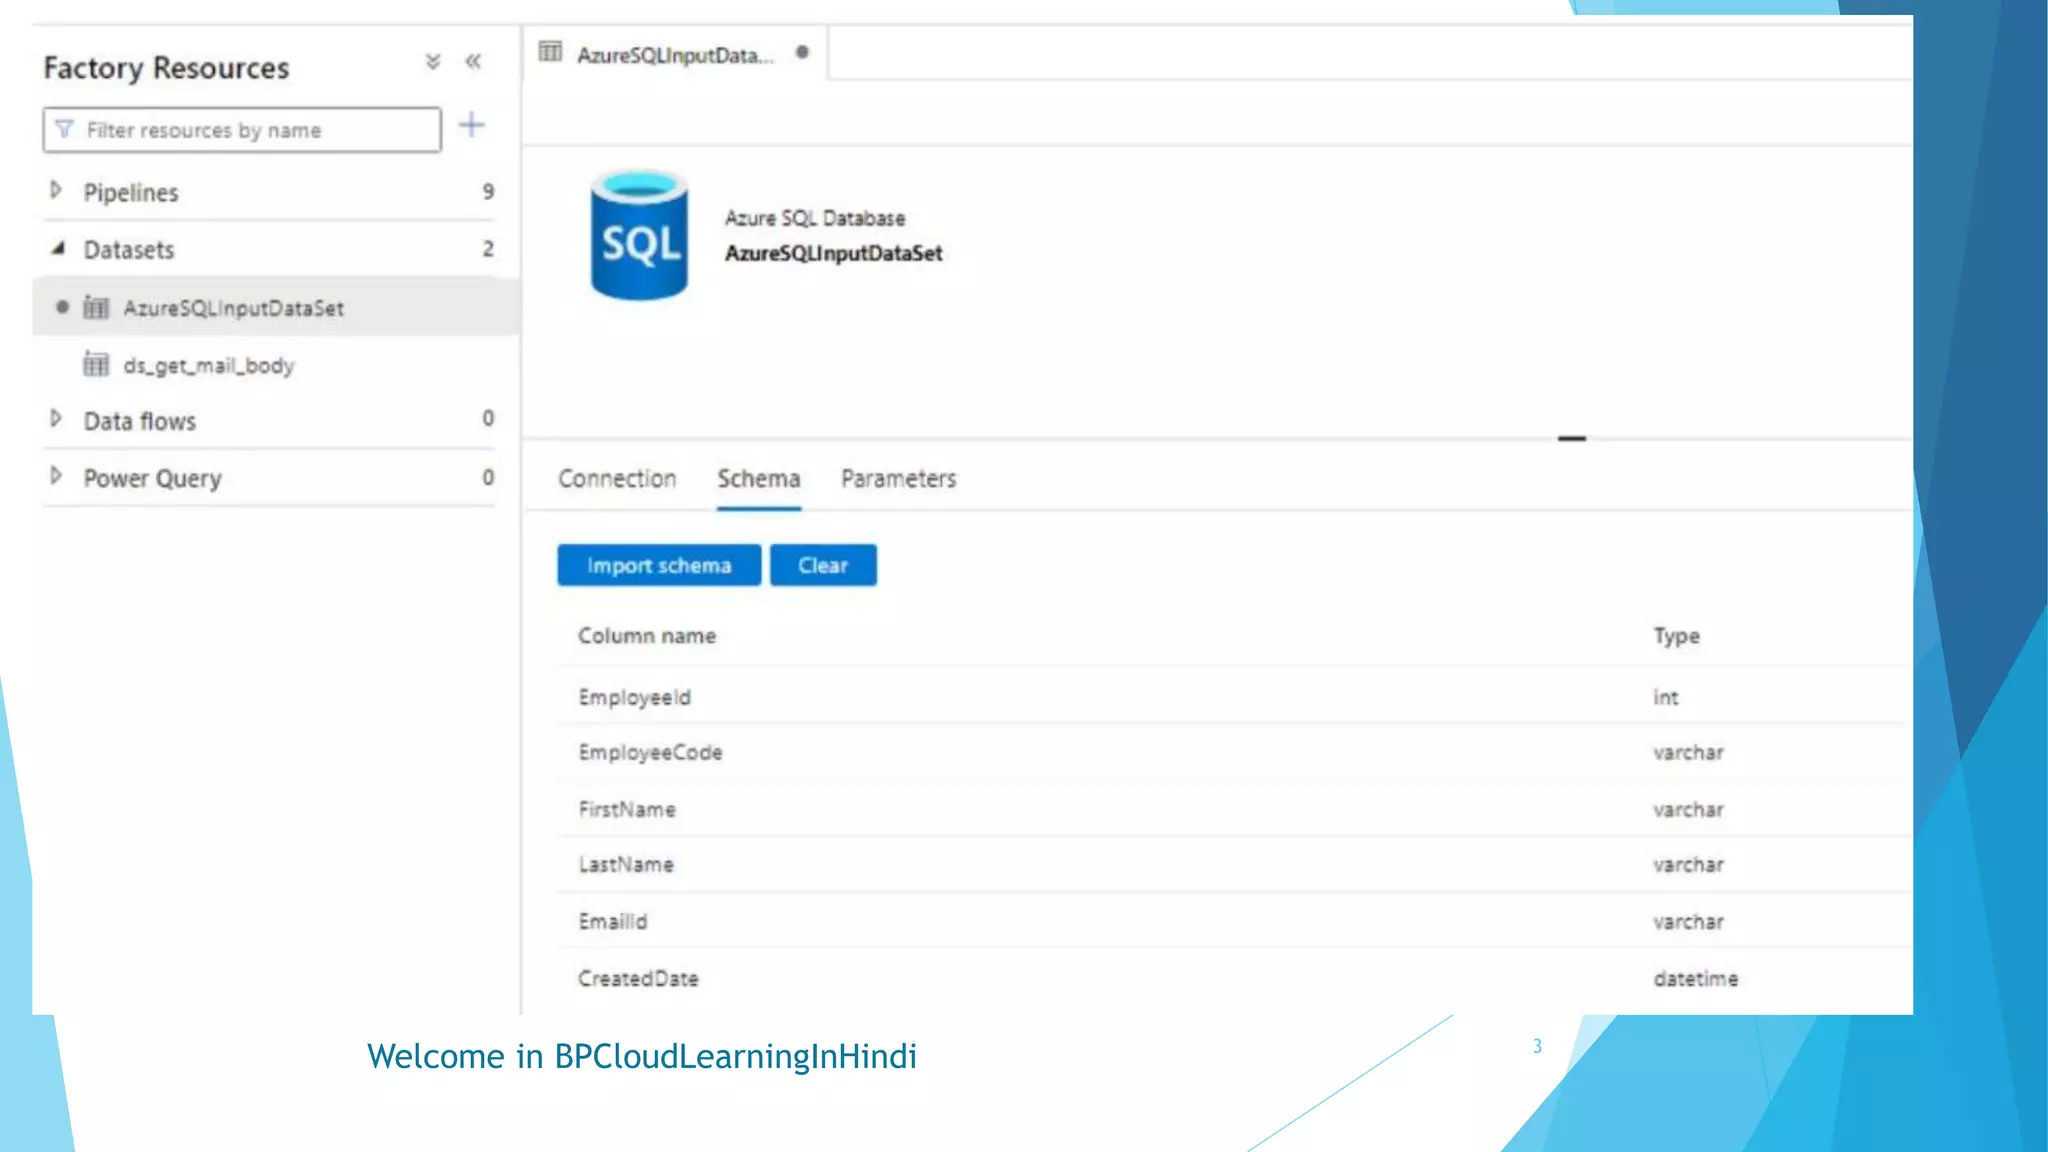Select the Schema tab
Viewport: 2048px width, 1152px height.
tap(759, 479)
